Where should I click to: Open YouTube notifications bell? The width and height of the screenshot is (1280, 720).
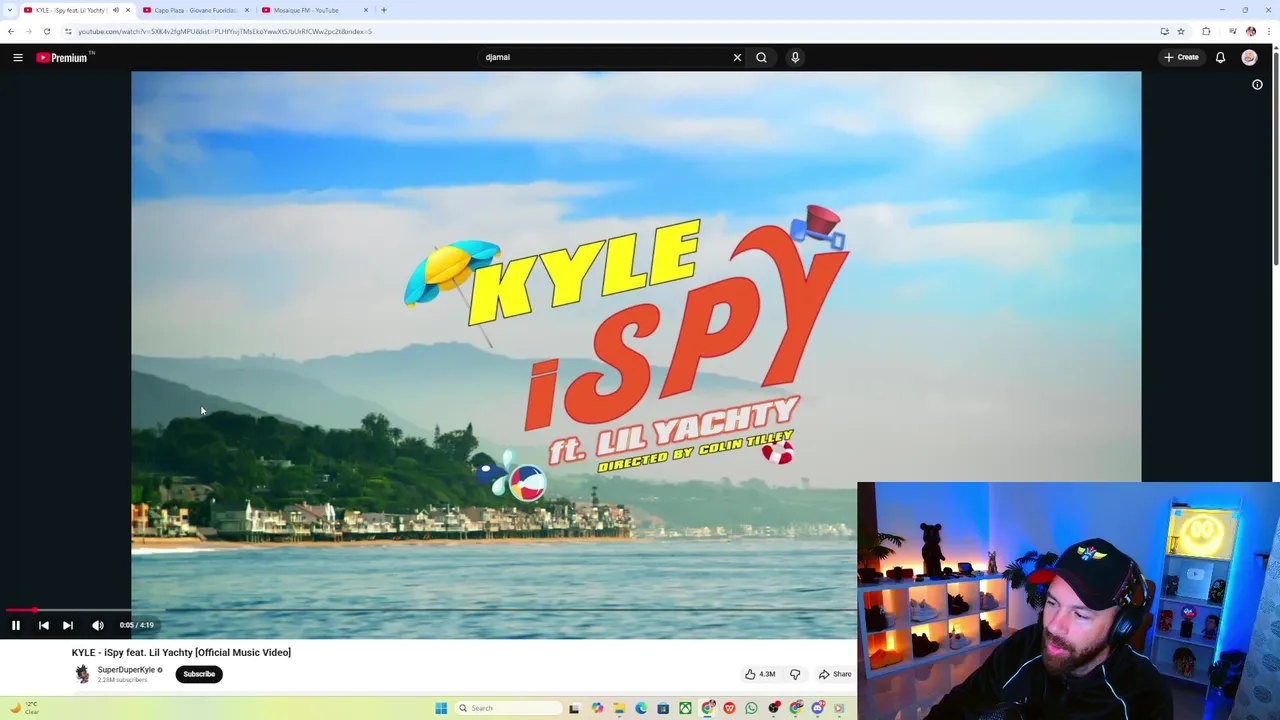[1220, 57]
